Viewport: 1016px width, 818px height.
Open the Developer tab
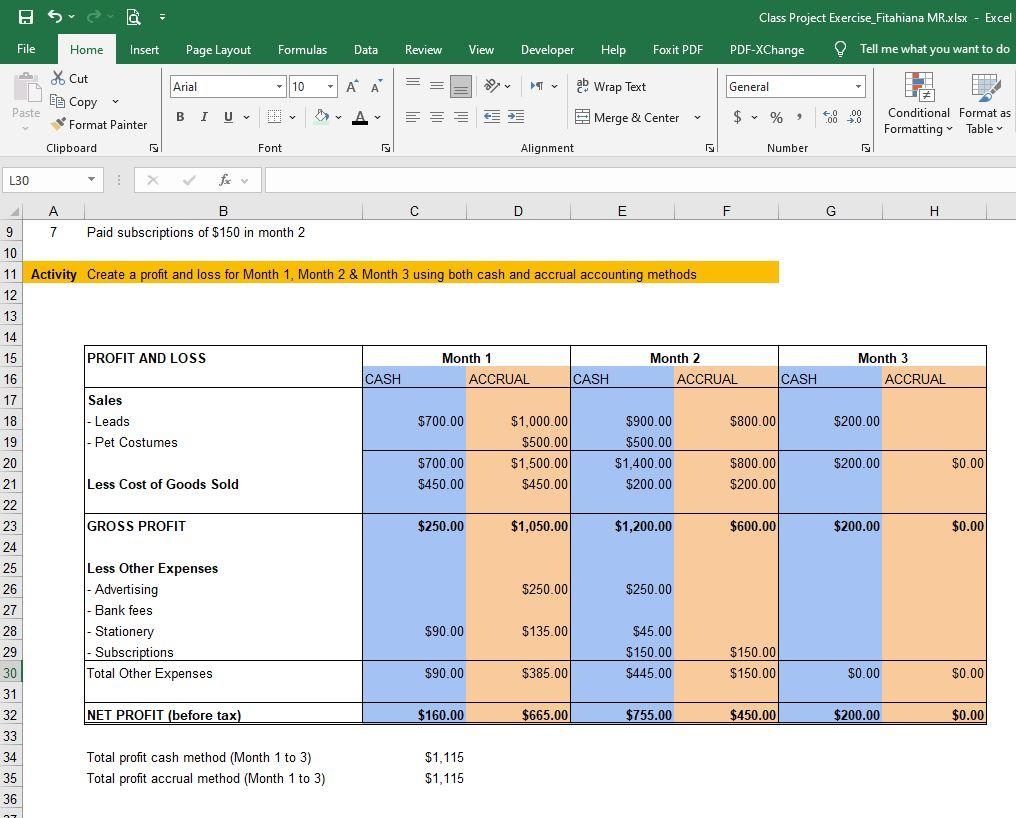[547, 50]
